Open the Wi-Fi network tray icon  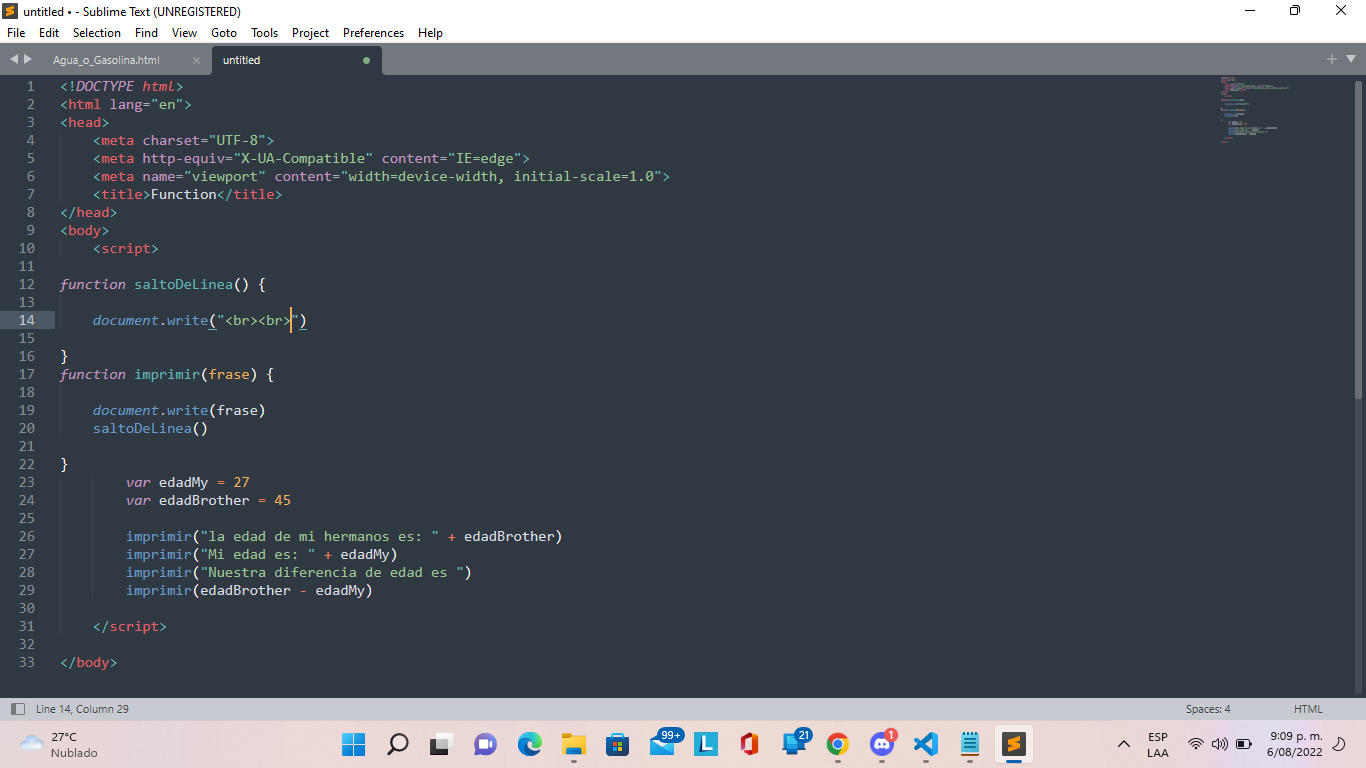coord(1196,744)
